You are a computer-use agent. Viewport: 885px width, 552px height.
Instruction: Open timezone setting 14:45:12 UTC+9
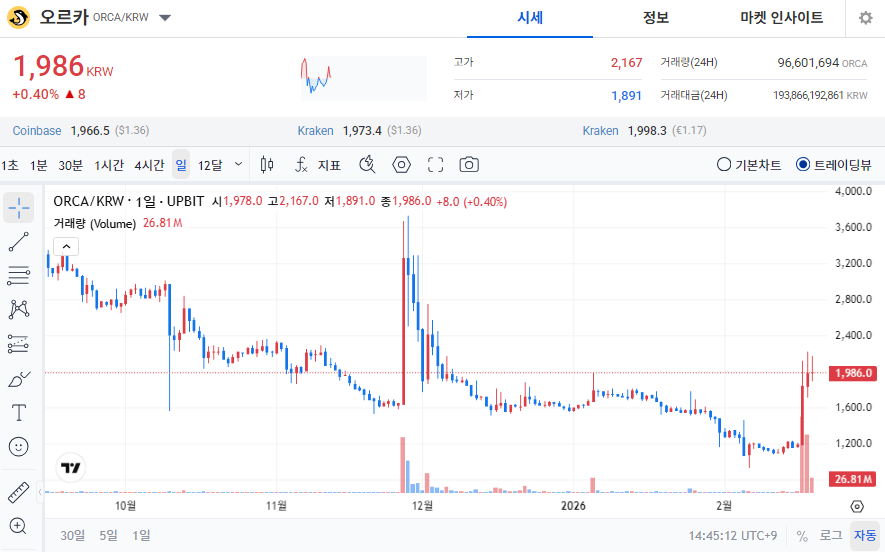click(x=733, y=535)
